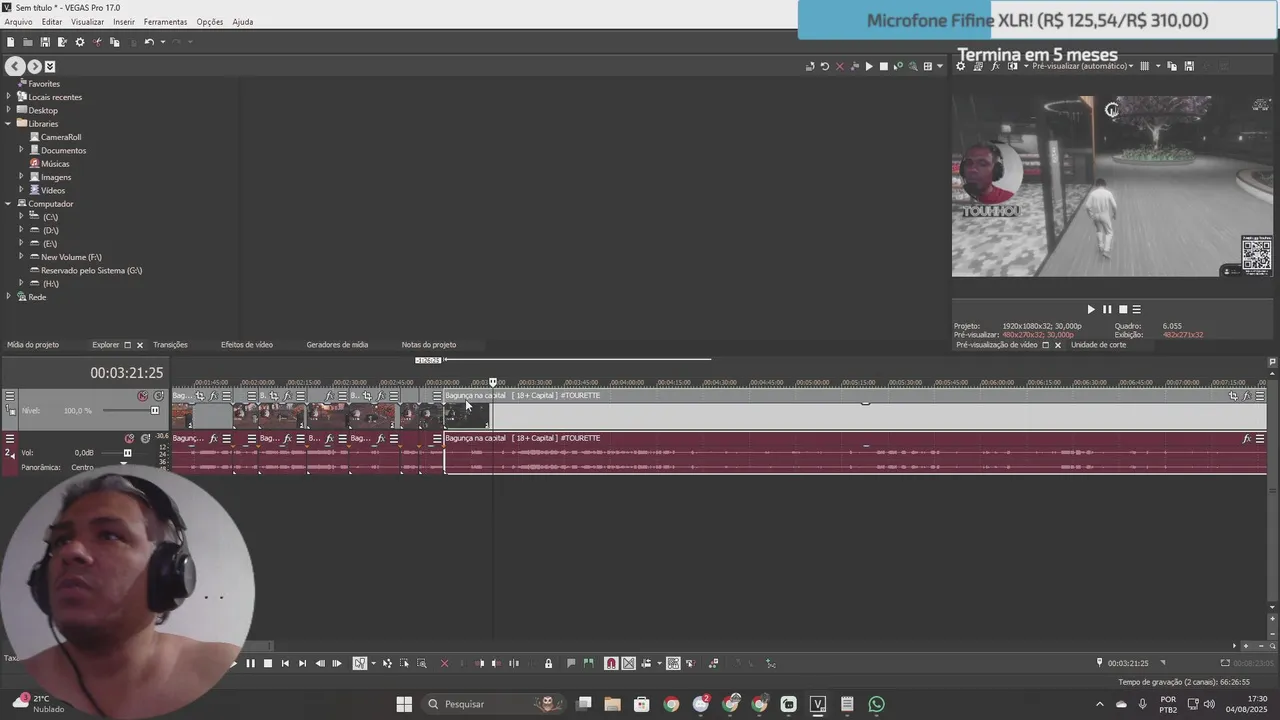Toggle mute on the video track
The width and height of the screenshot is (1280, 720).
coord(143,396)
